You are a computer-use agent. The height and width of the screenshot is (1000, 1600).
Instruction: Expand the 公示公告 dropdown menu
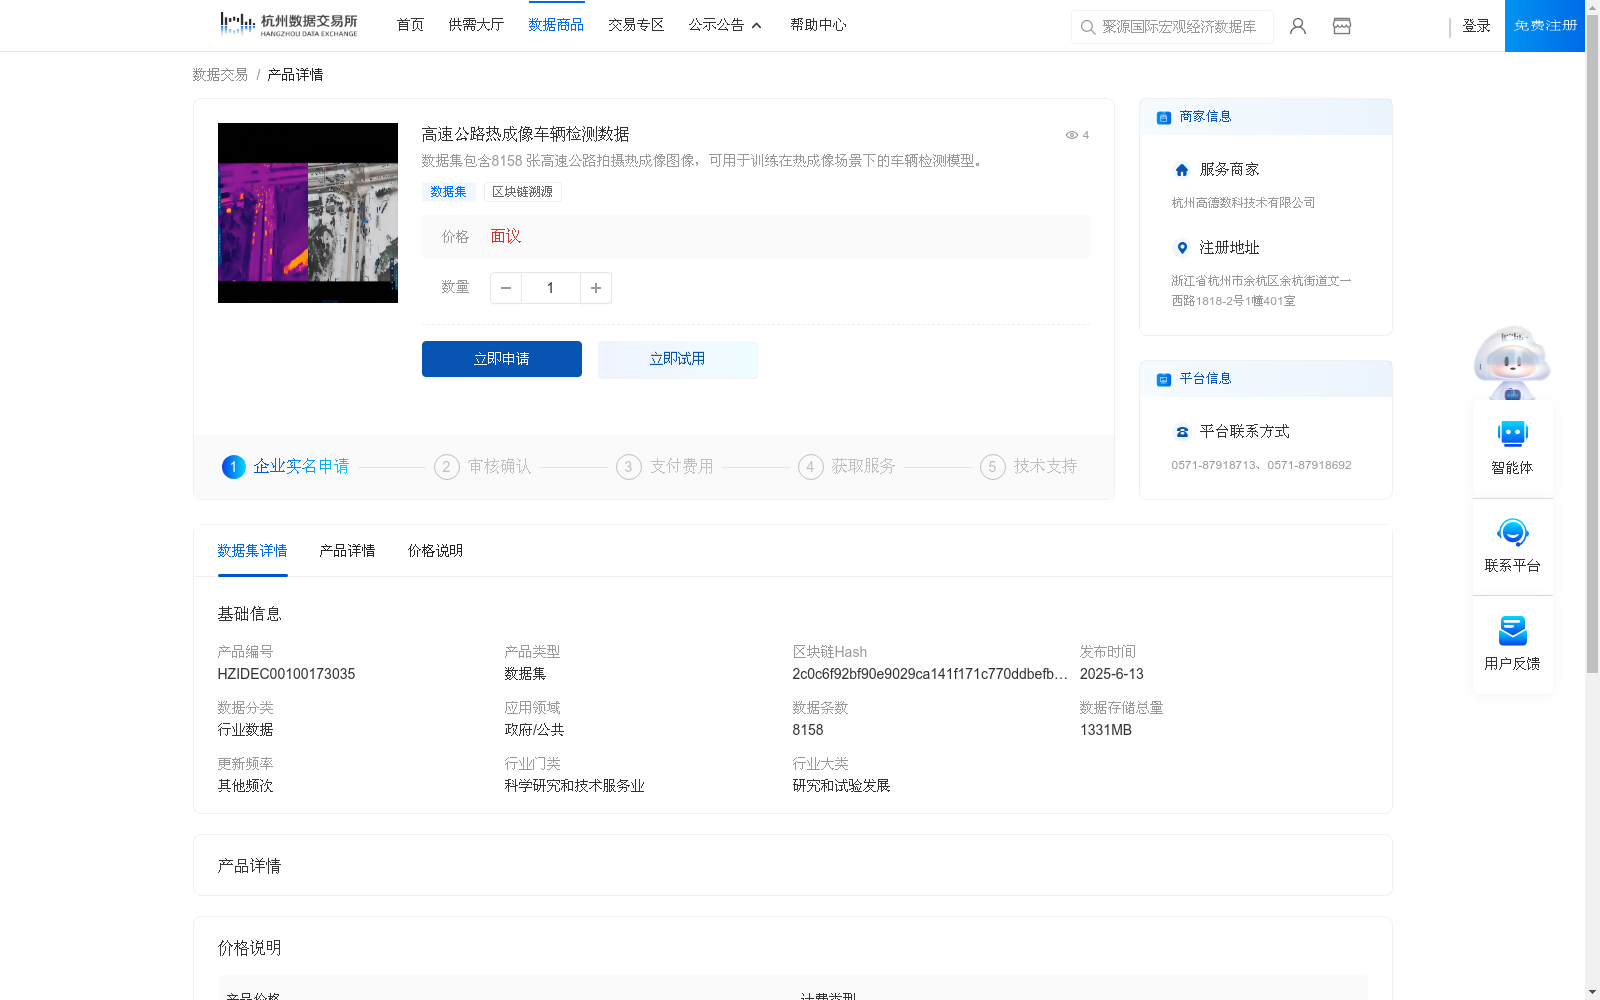(725, 25)
